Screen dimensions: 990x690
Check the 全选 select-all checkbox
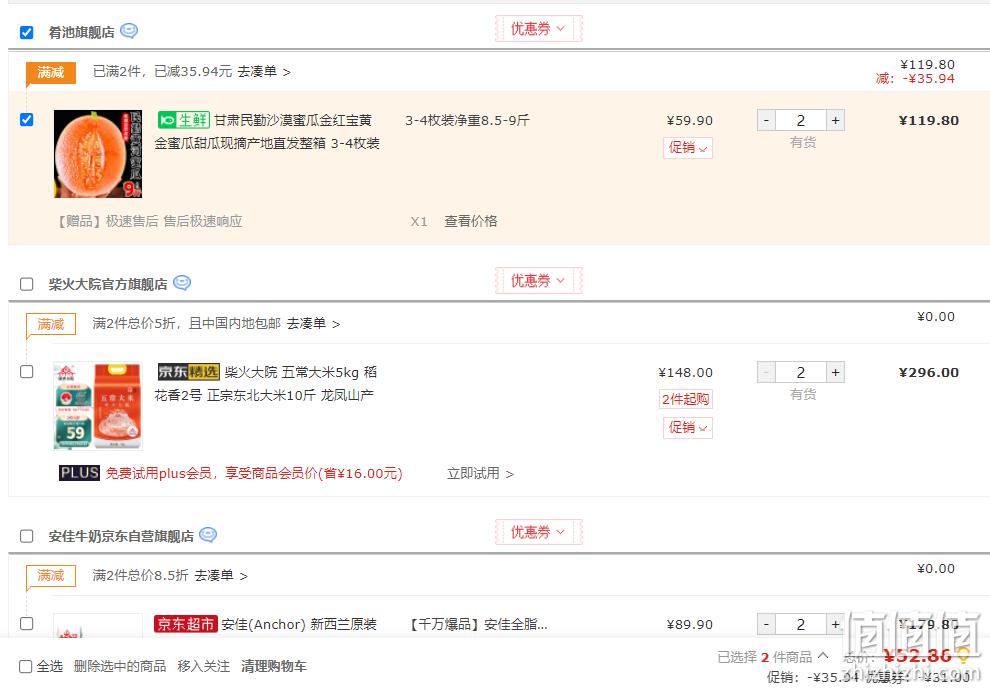pyautogui.click(x=26, y=667)
